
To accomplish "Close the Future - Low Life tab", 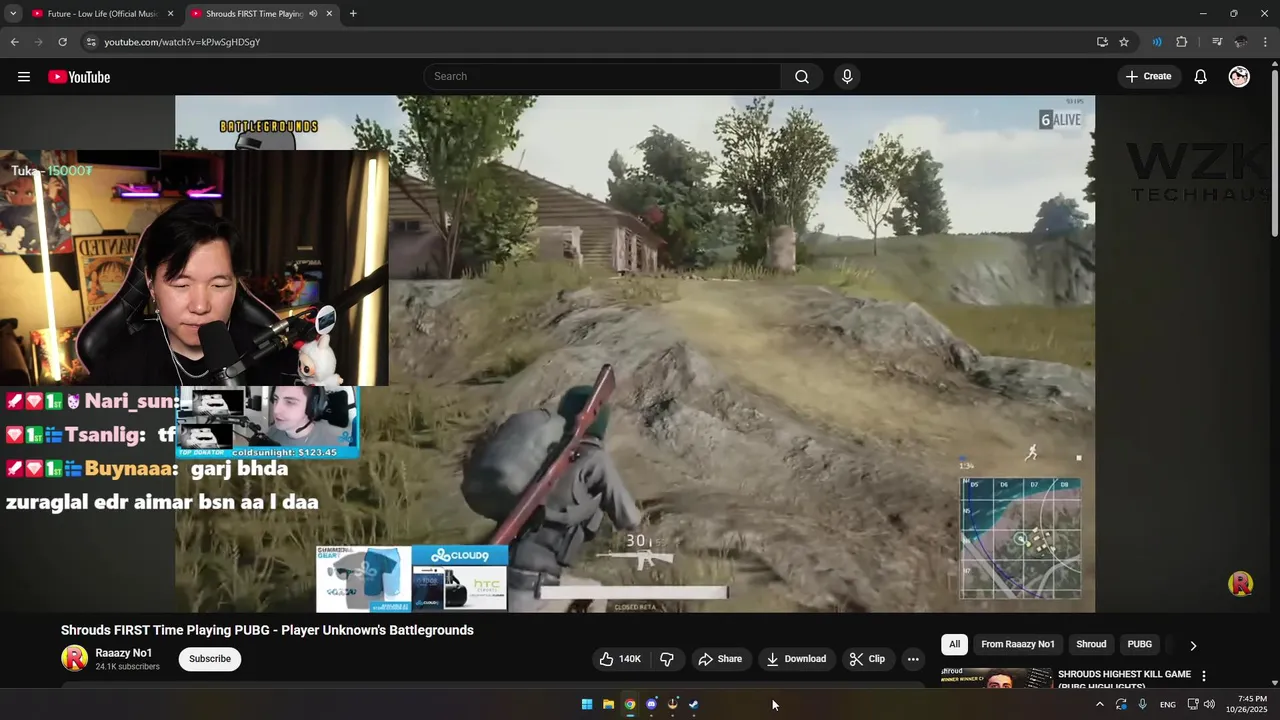I will (170, 14).
